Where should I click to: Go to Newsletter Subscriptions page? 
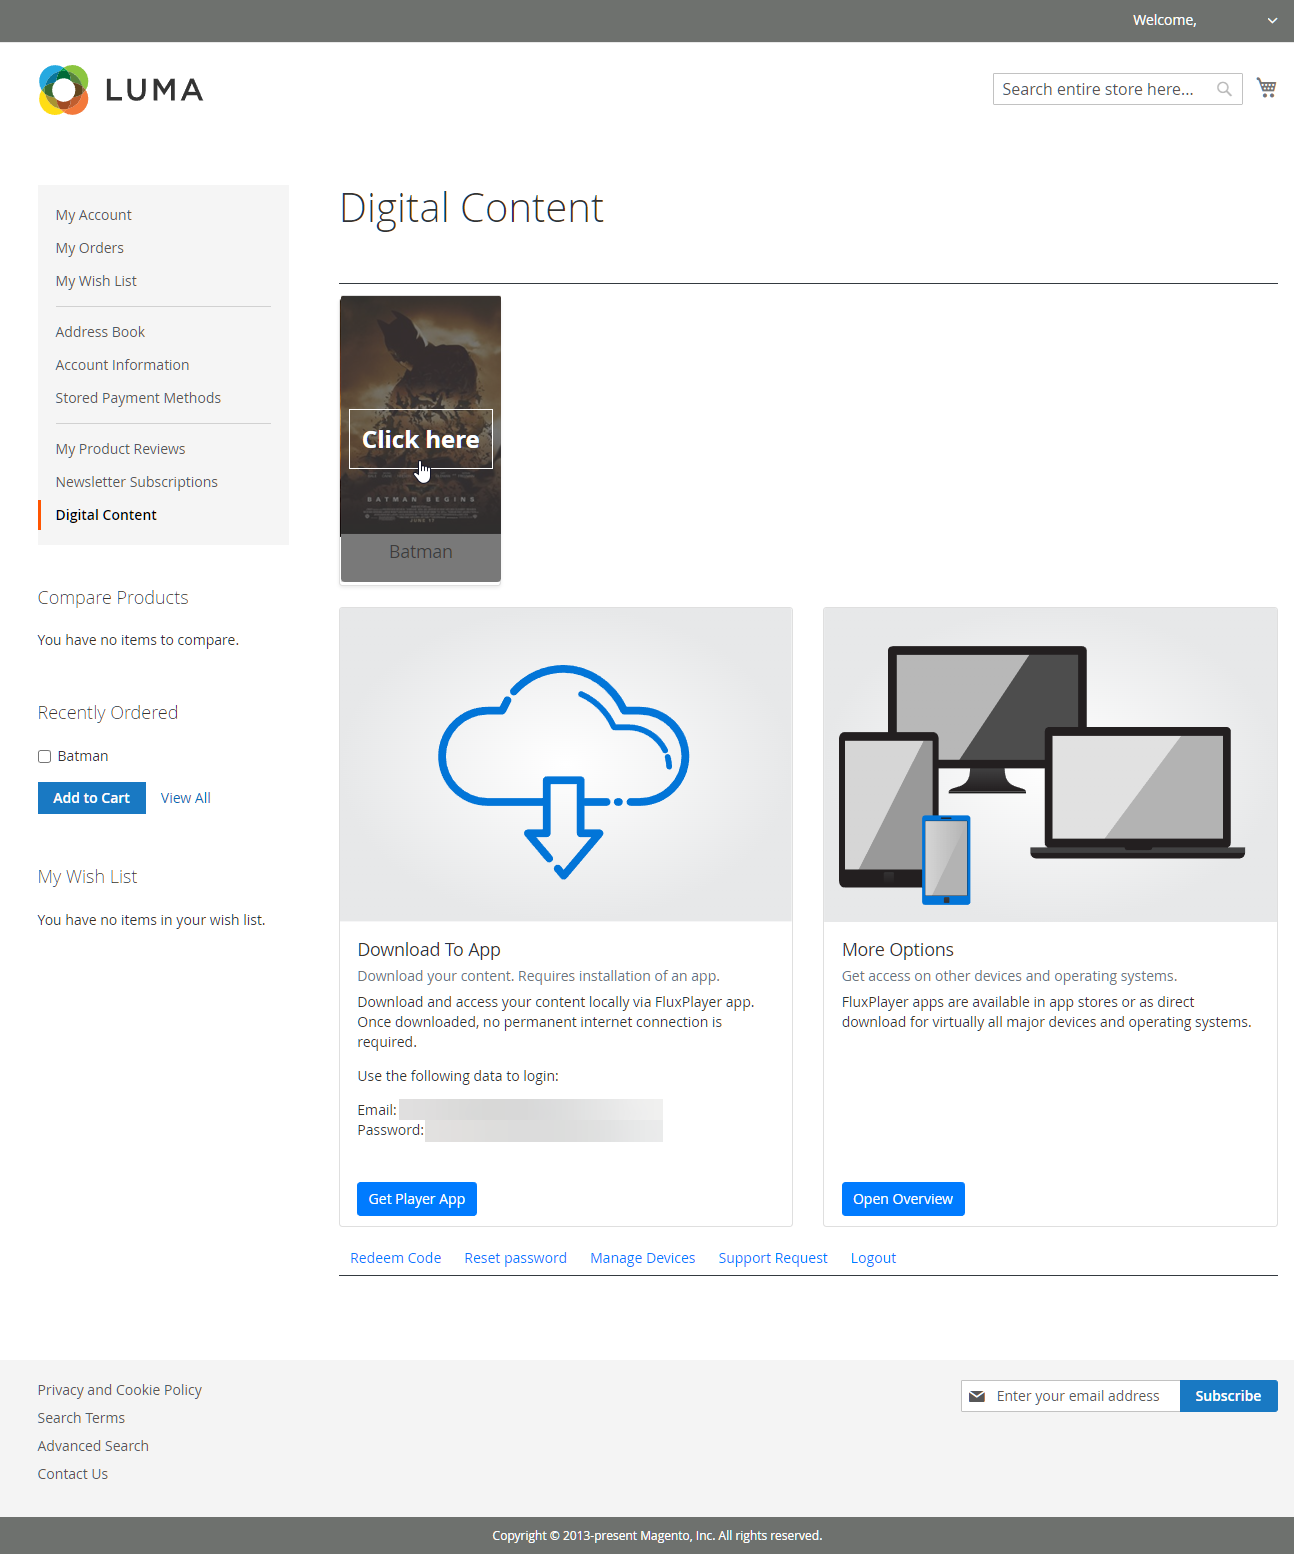136,482
